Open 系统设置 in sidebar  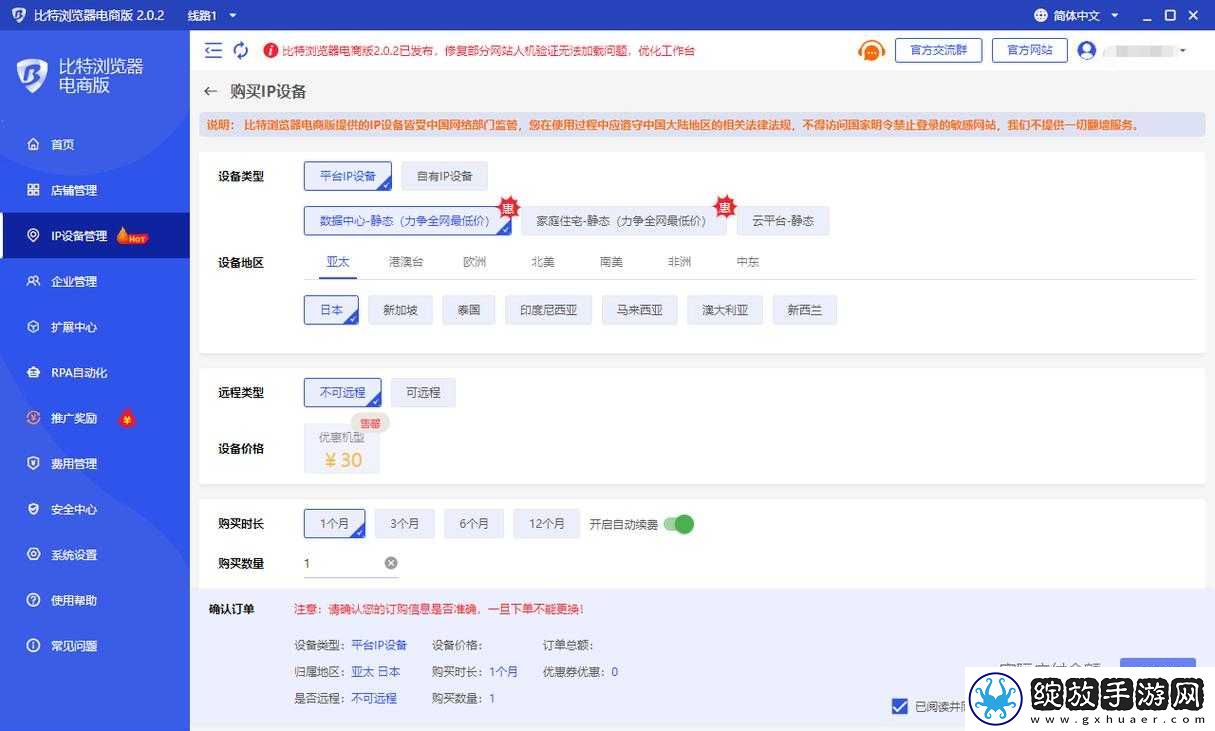pos(95,555)
